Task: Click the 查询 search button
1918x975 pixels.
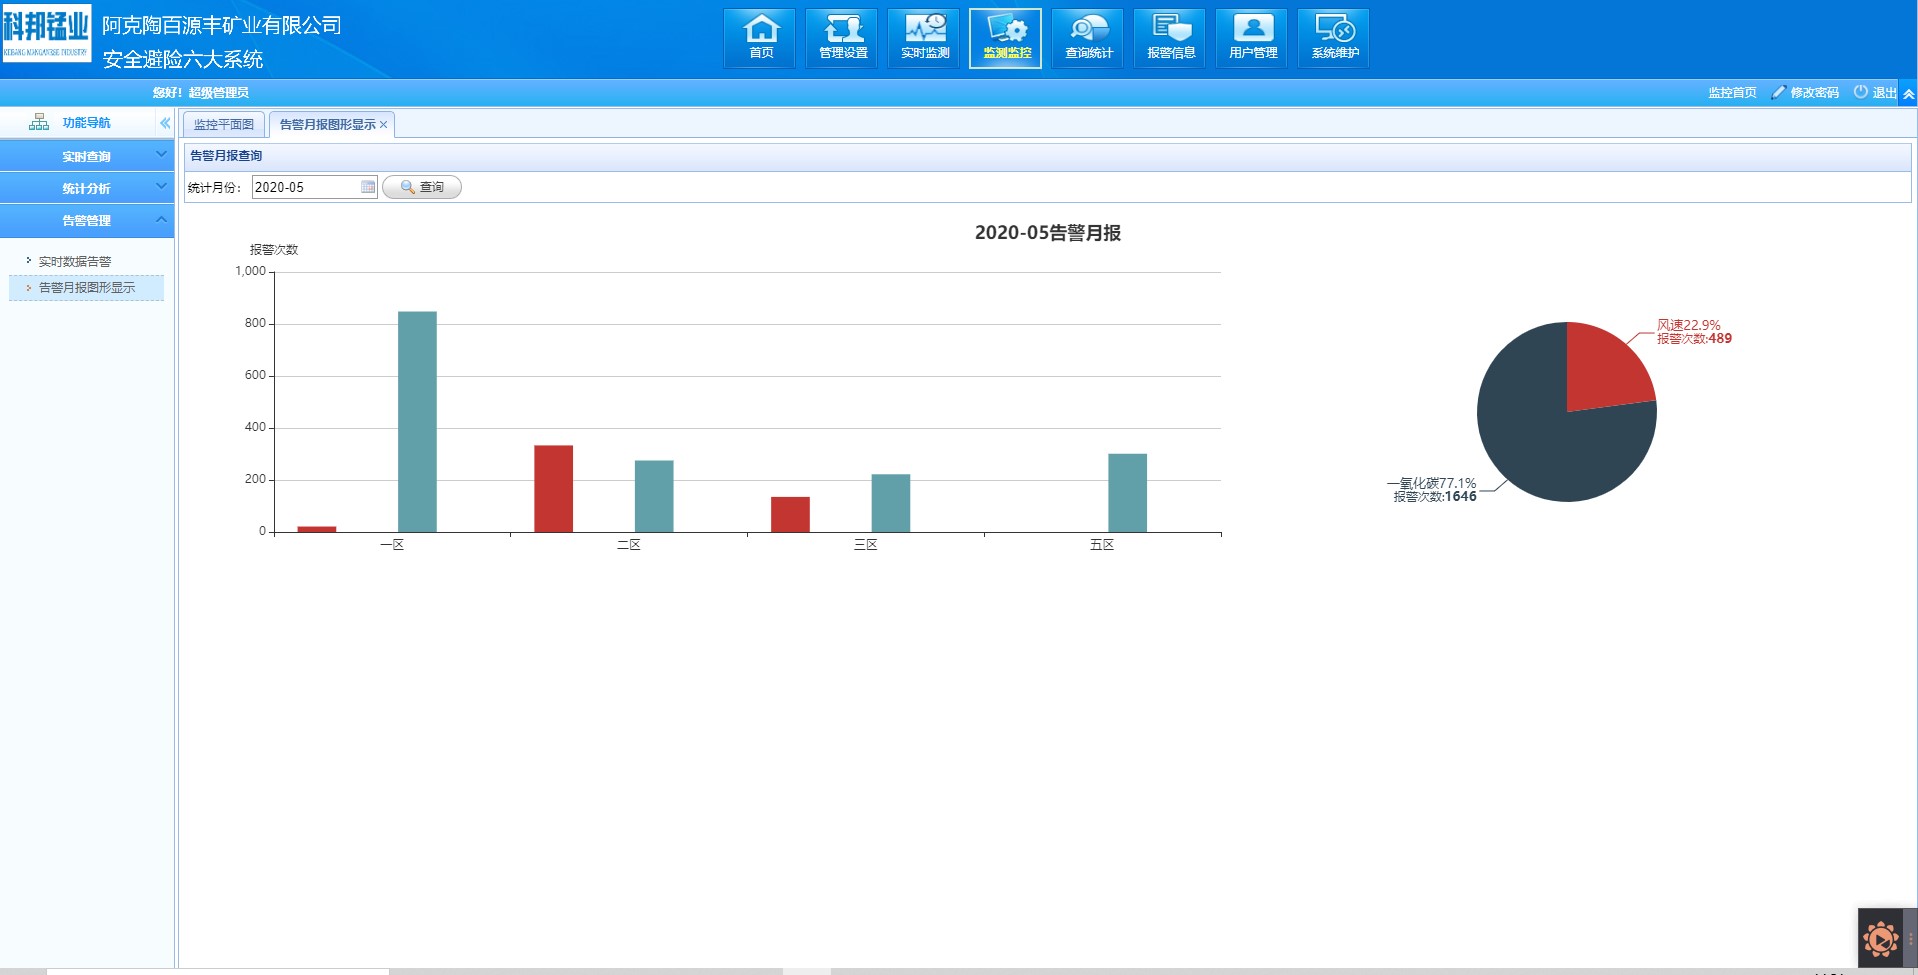Action: pyautogui.click(x=422, y=187)
